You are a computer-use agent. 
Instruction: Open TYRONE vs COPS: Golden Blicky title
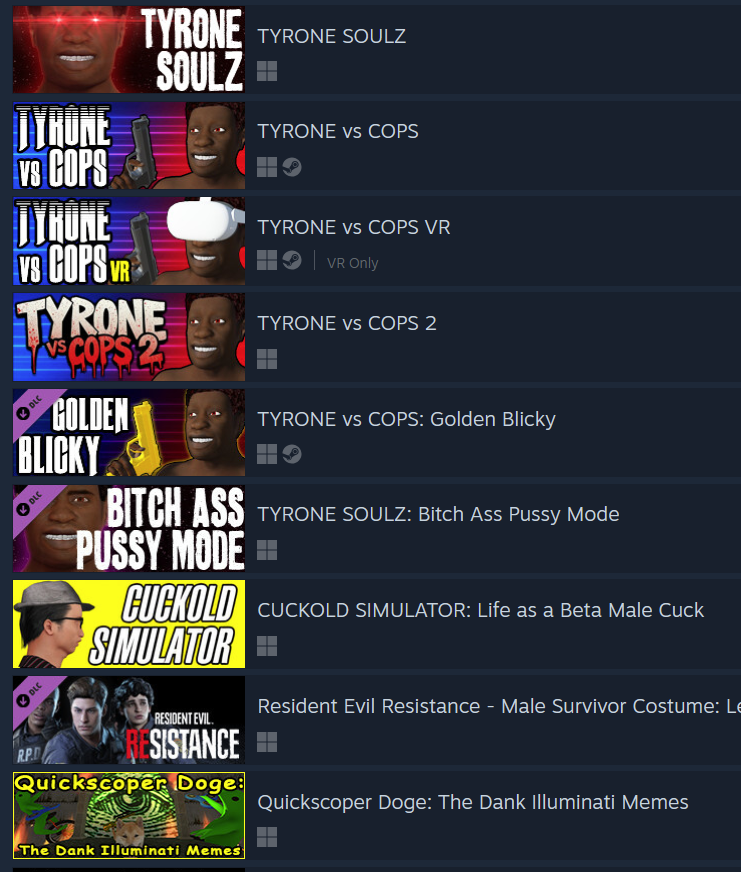pos(406,419)
